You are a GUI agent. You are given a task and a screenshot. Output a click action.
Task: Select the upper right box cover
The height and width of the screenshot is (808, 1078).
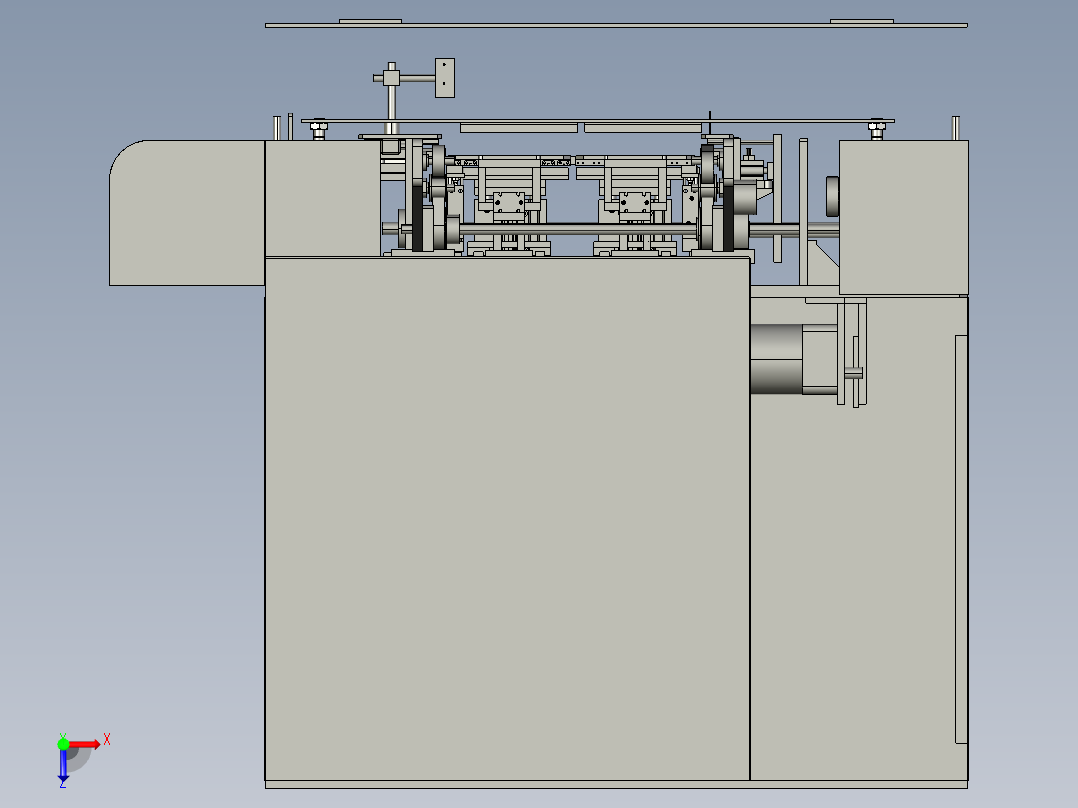[x=903, y=217]
